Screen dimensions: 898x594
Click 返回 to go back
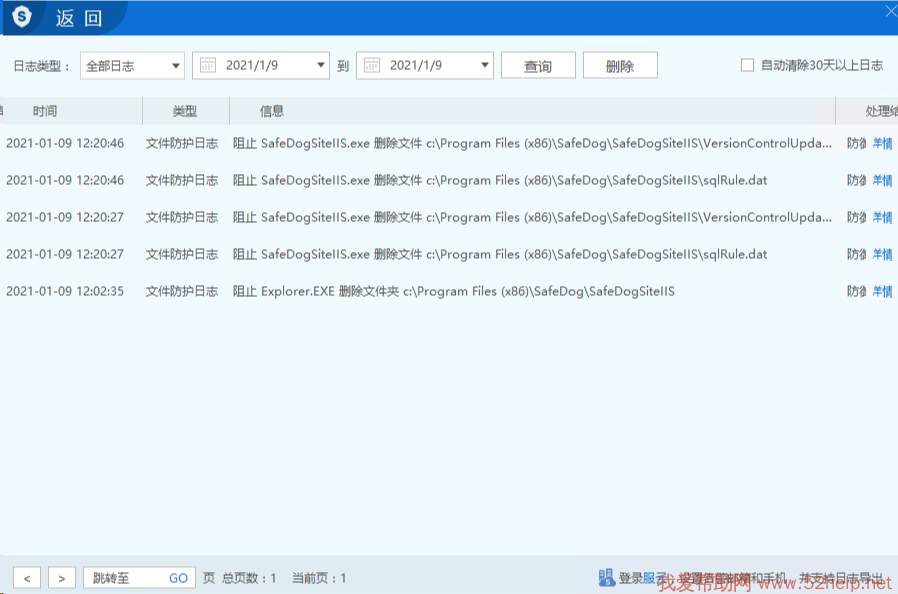[x=78, y=17]
